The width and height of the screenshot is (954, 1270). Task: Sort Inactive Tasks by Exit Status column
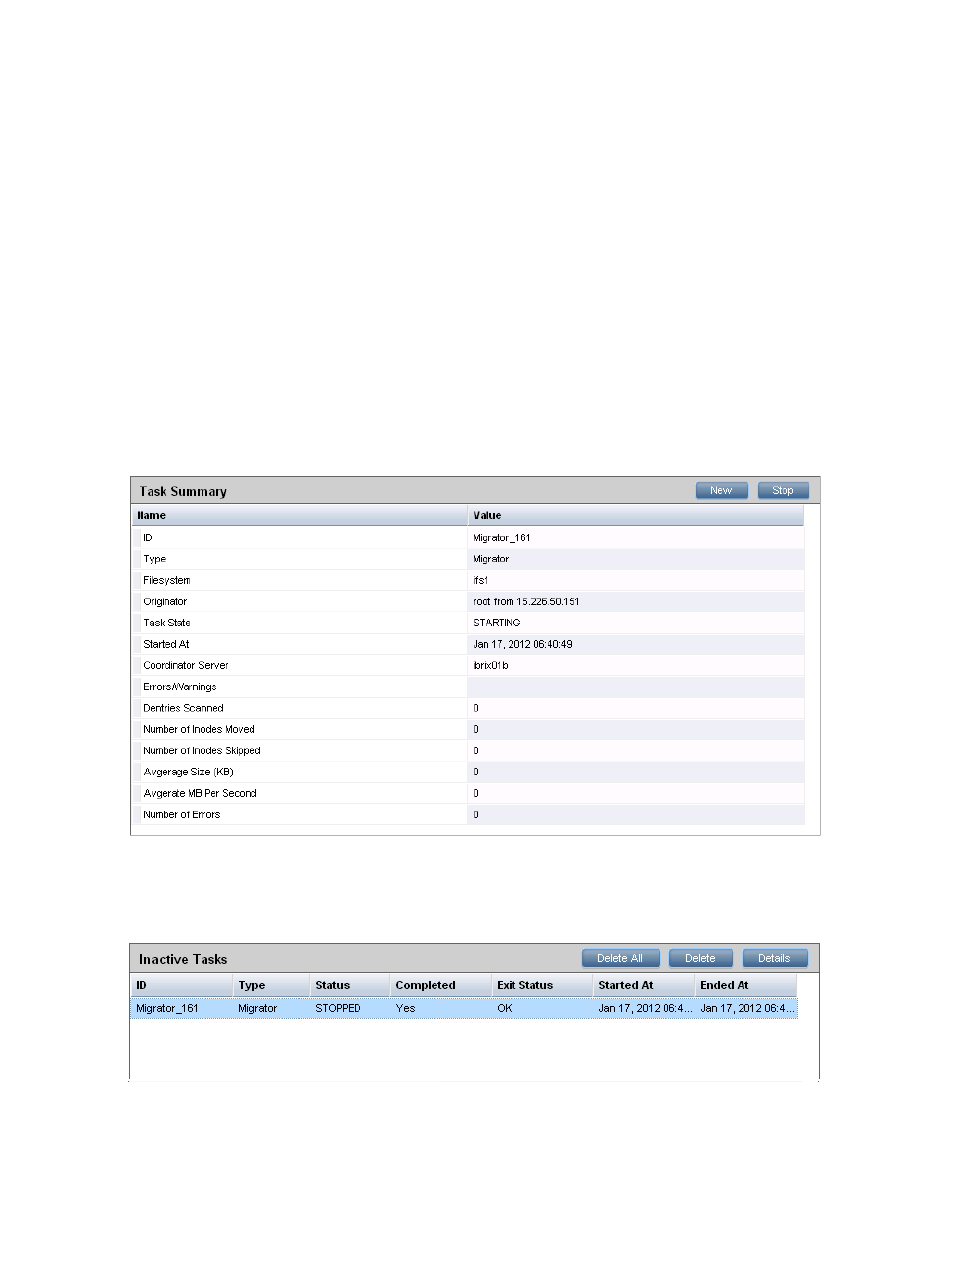[x=542, y=985]
